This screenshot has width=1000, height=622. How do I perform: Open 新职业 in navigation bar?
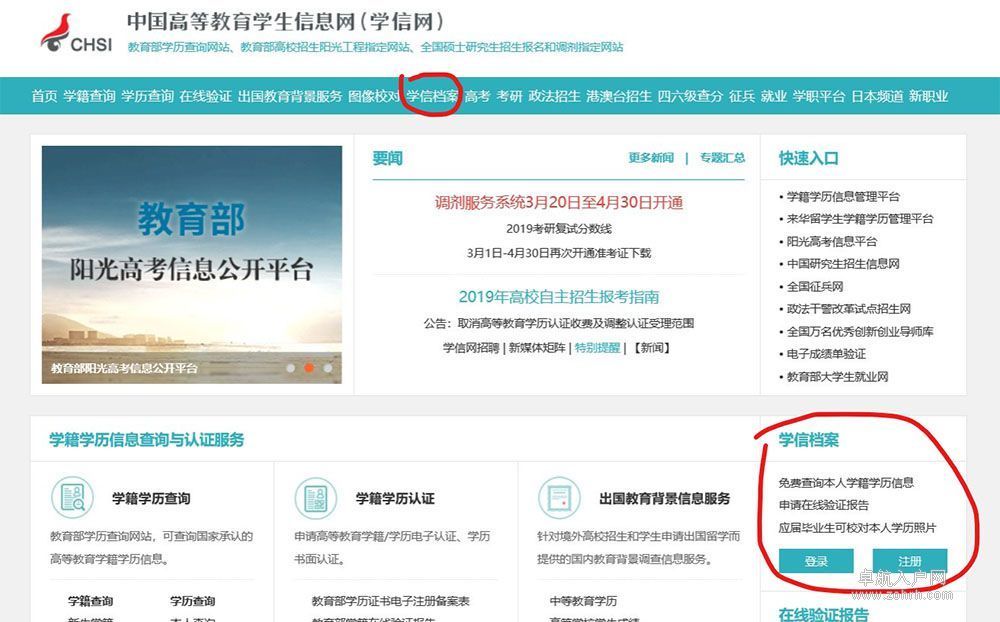[929, 96]
